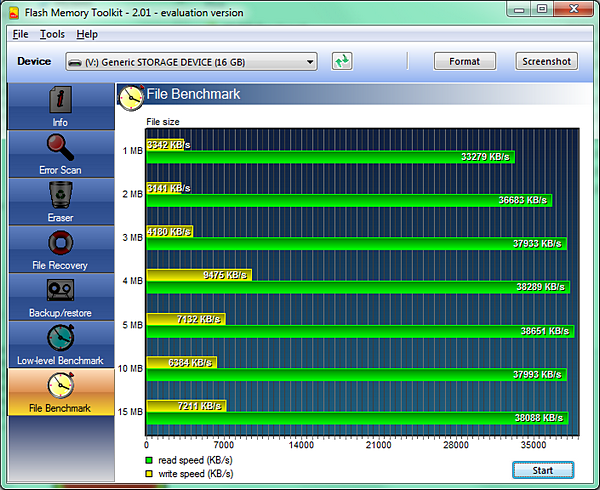This screenshot has height=490, width=600.
Task: Open the Tools menu
Action: click(52, 34)
